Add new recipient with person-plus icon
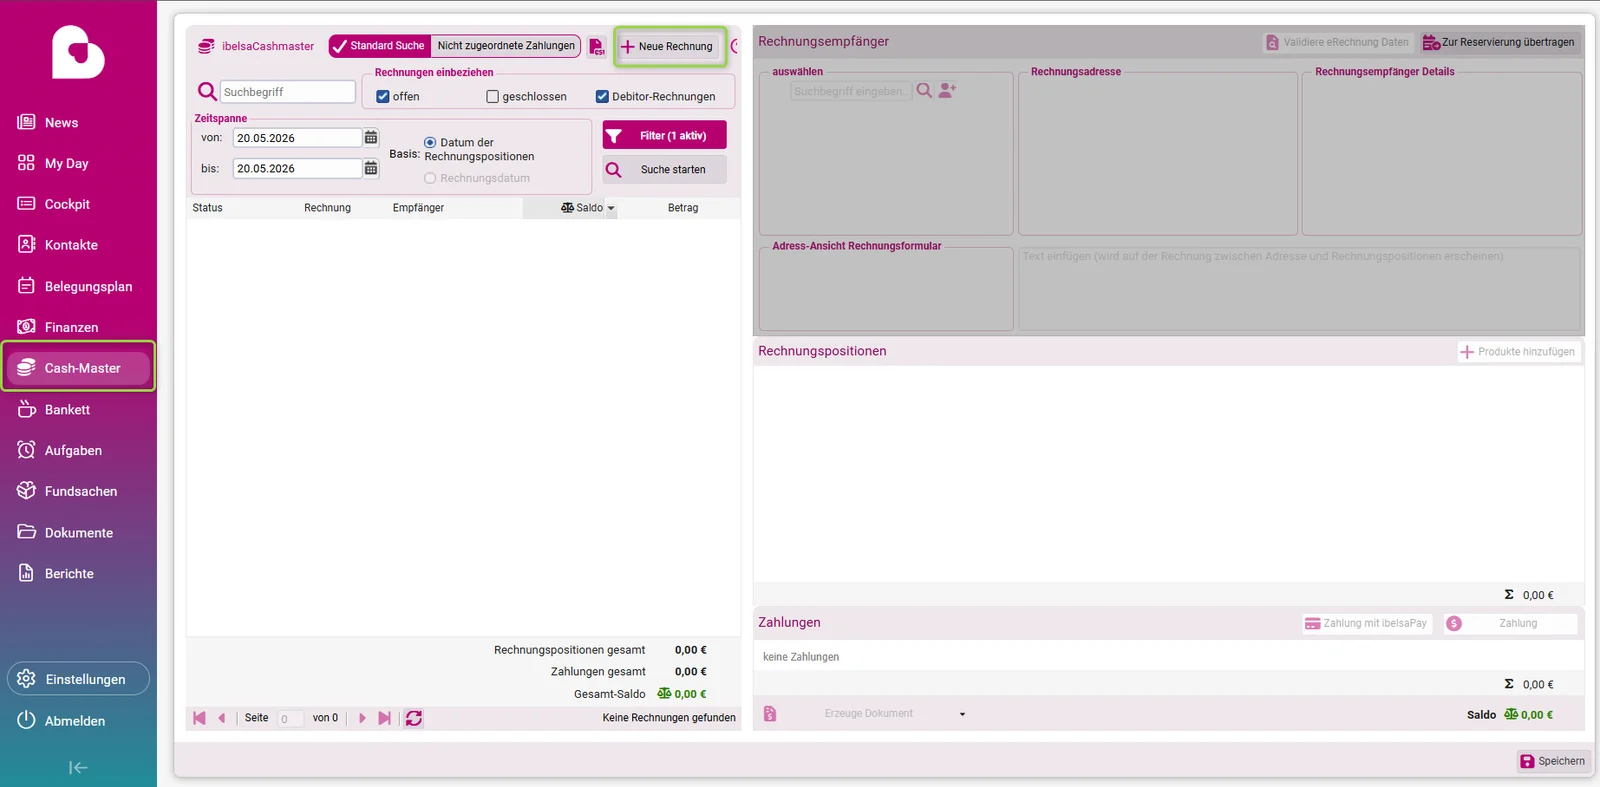1600x787 pixels. pyautogui.click(x=948, y=90)
